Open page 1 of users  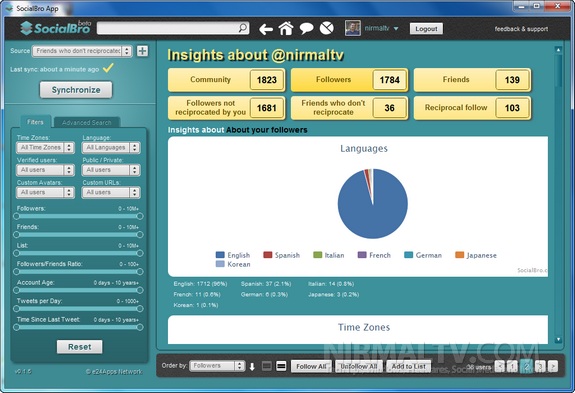513,366
